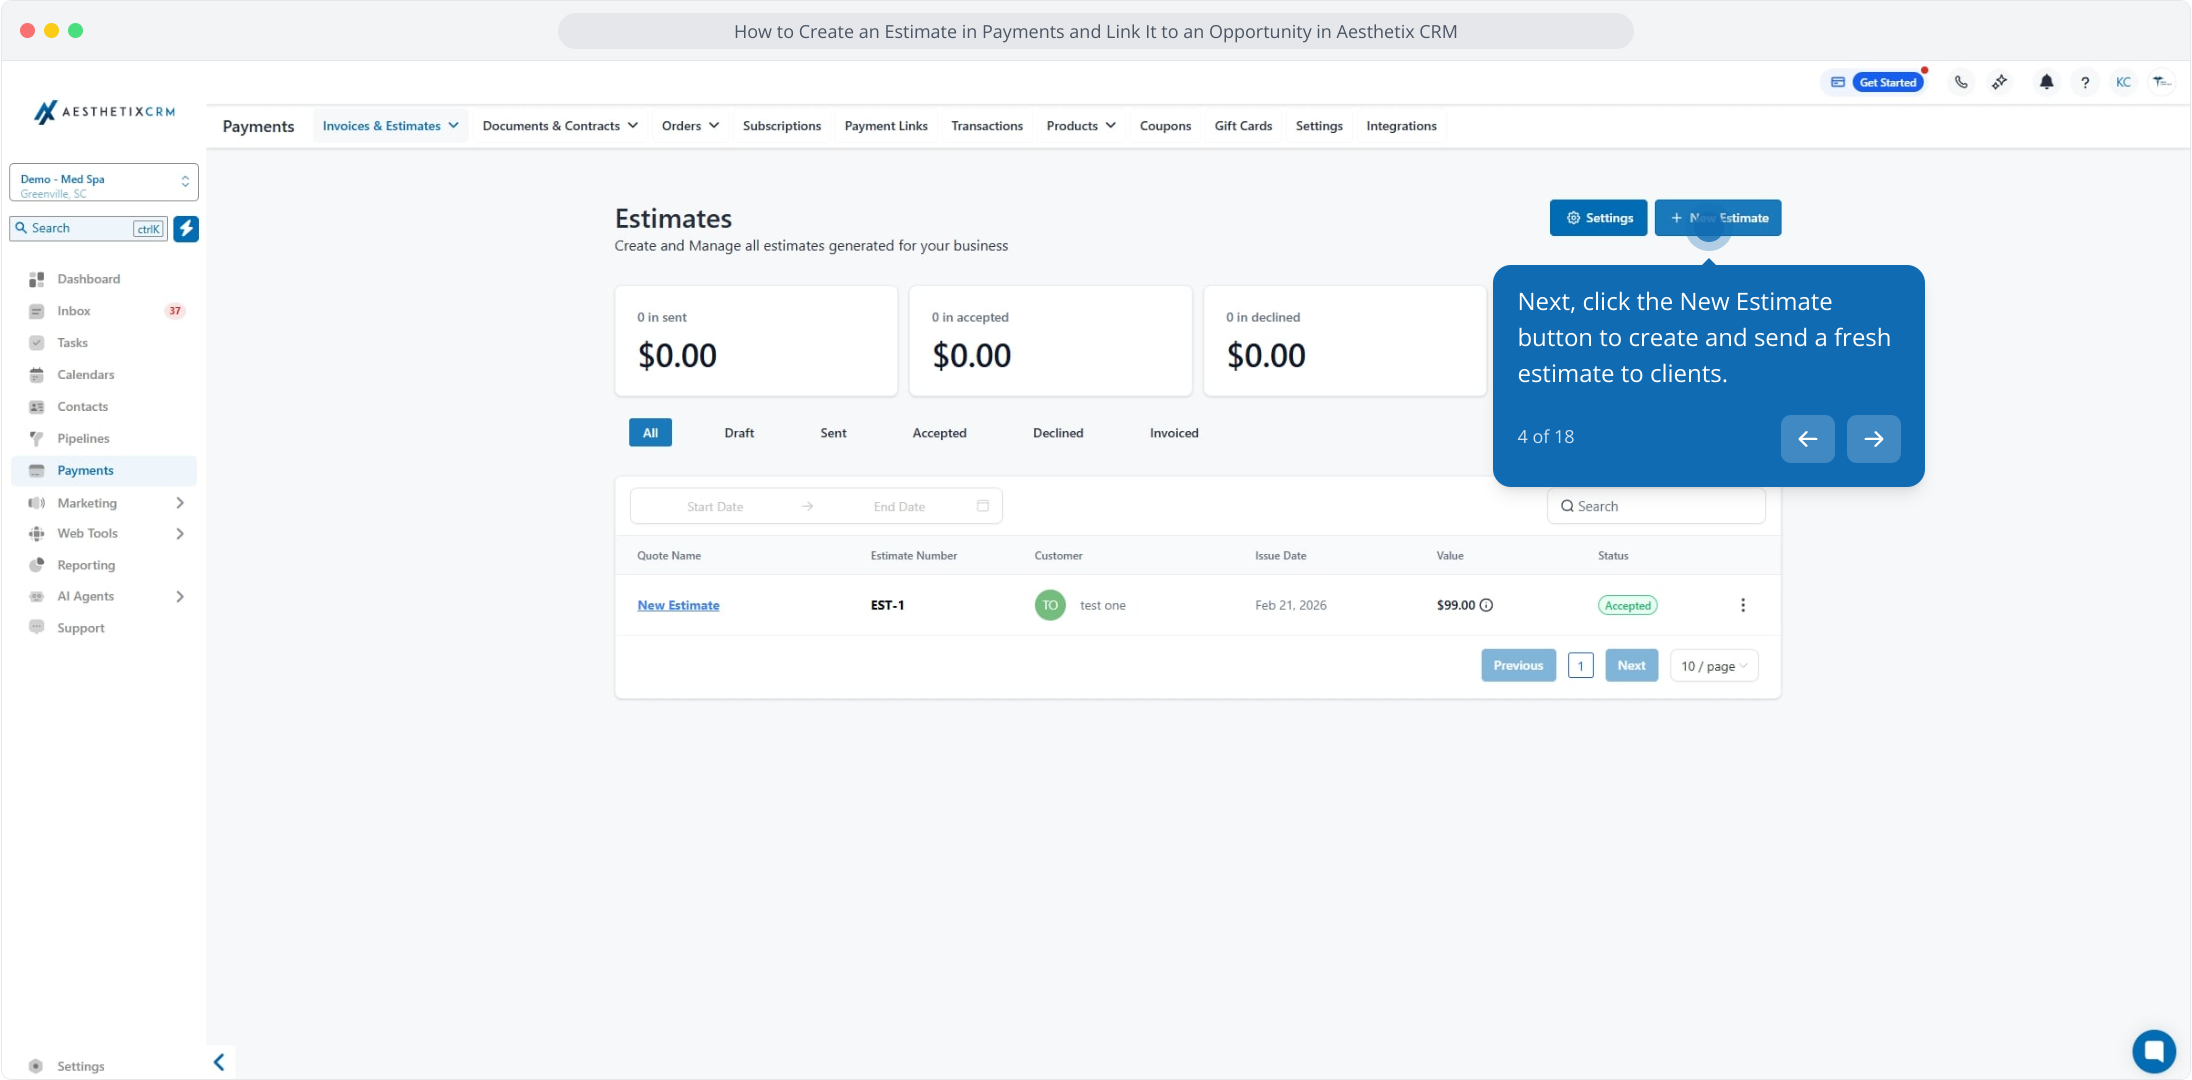Open the 10 / page dropdown

tap(1714, 666)
